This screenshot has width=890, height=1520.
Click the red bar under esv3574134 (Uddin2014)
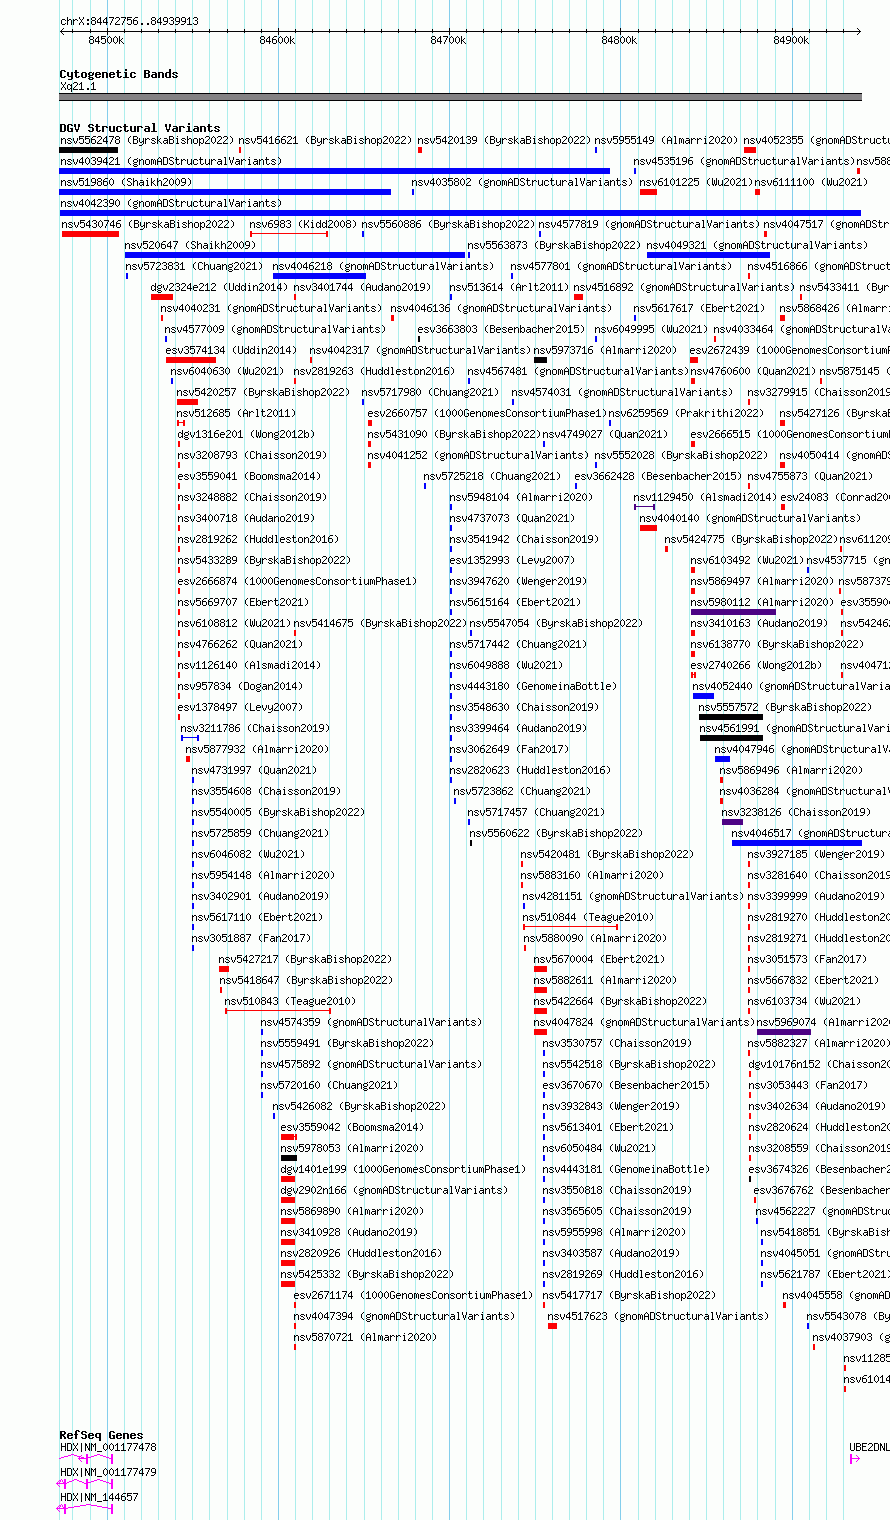pos(191,360)
